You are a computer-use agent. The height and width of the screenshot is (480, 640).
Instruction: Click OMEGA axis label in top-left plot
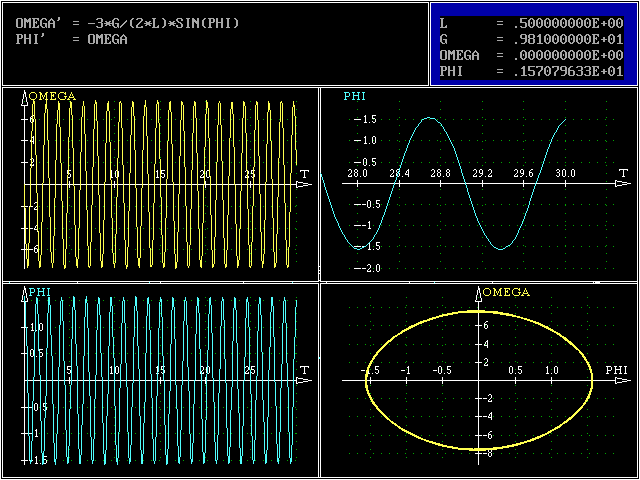click(x=52, y=96)
